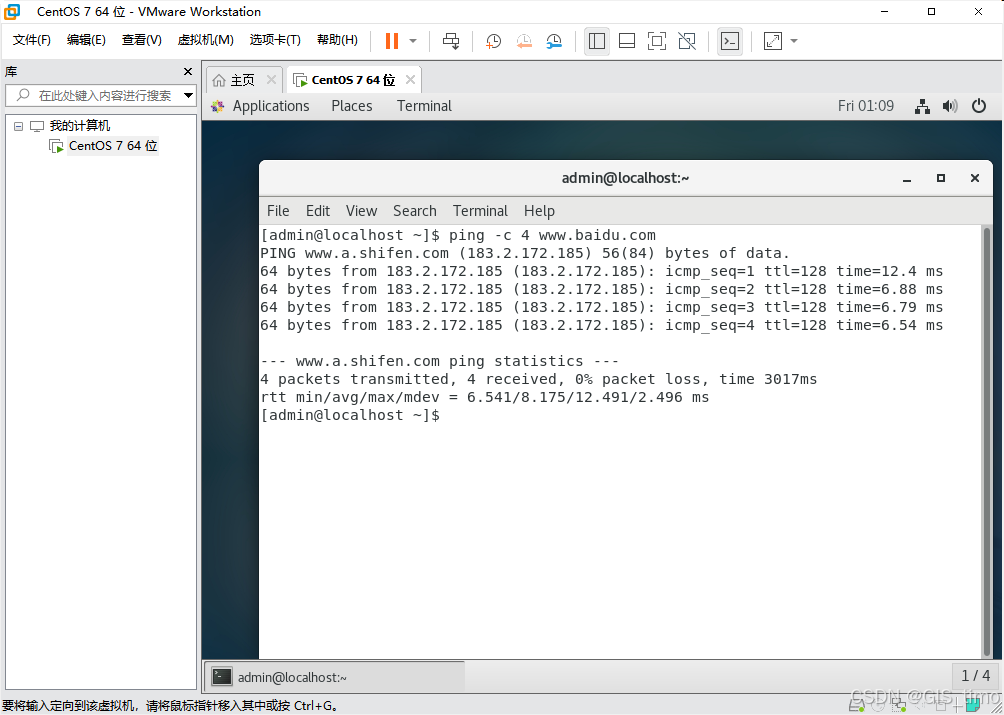This screenshot has height=715, width=1004.
Task: Minimize the admin@localhost terminal window
Action: 907,179
